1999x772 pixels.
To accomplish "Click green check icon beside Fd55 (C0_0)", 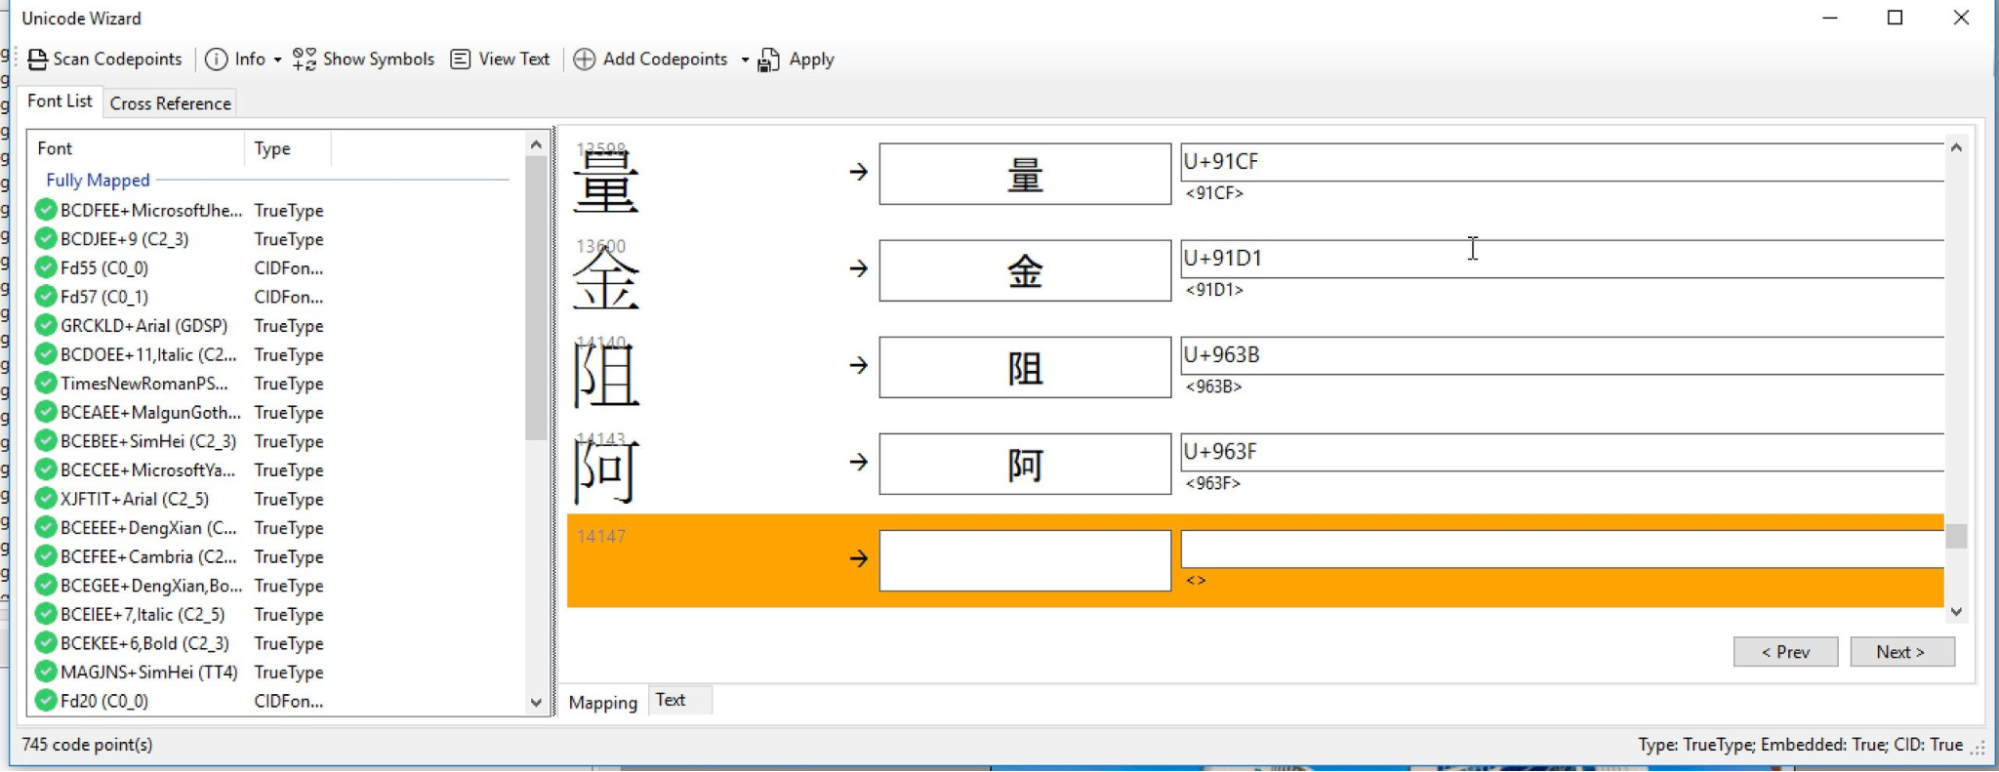I will [45, 268].
